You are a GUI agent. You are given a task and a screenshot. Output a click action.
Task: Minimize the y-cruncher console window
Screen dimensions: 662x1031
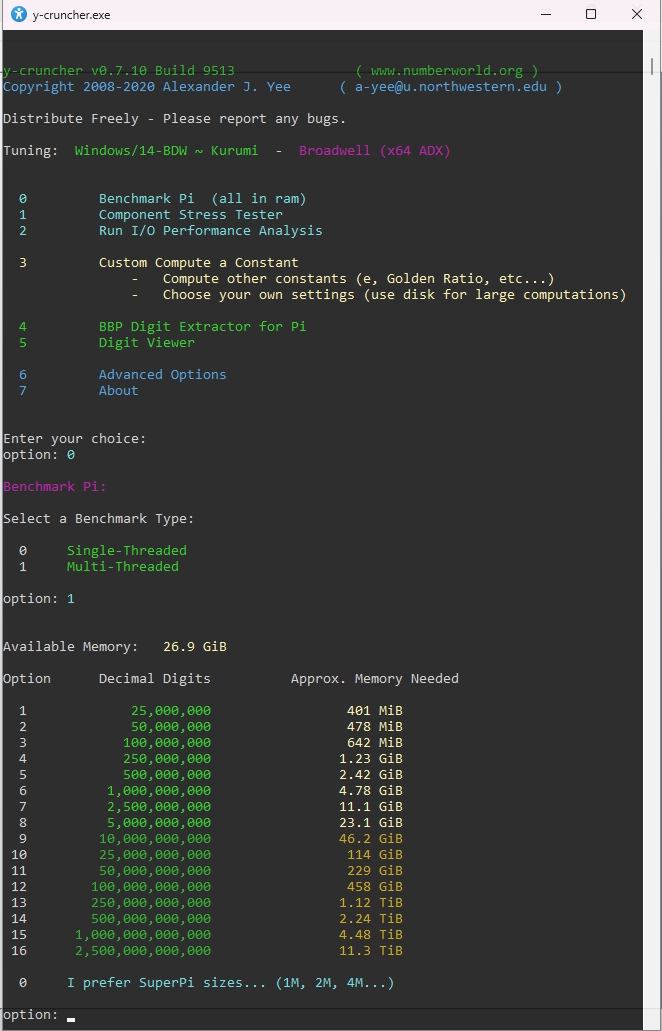(x=545, y=15)
